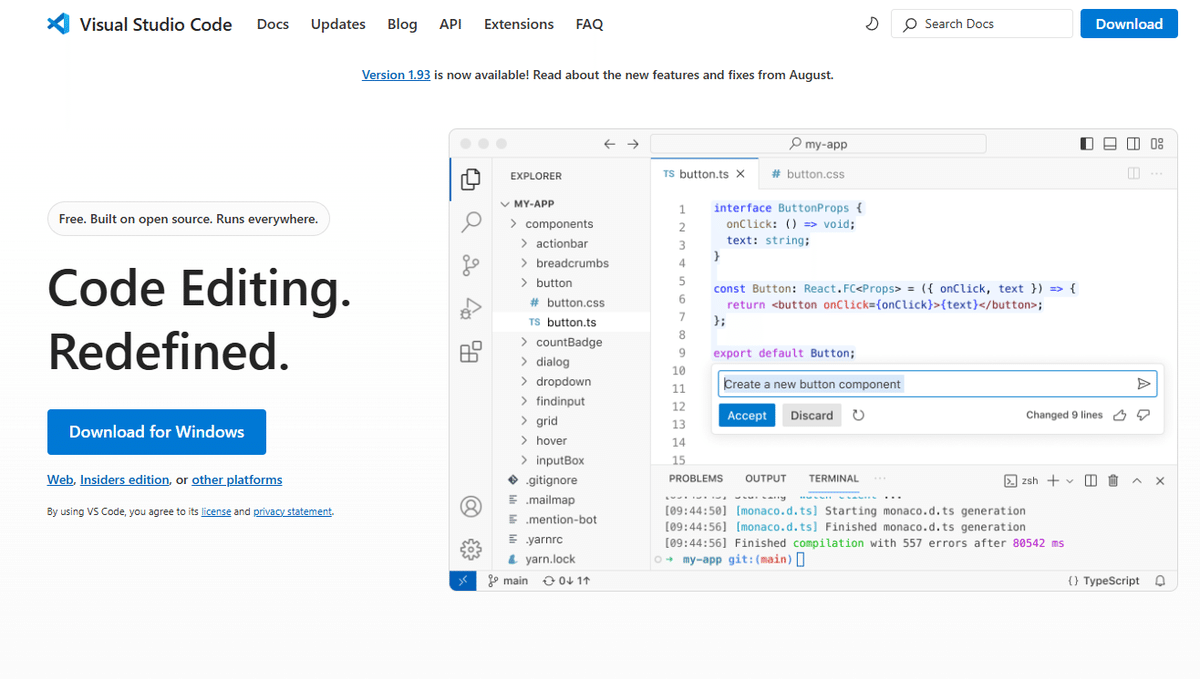Open the TERMINAL panel tab
Viewport: 1200px width, 679px height.
point(834,479)
